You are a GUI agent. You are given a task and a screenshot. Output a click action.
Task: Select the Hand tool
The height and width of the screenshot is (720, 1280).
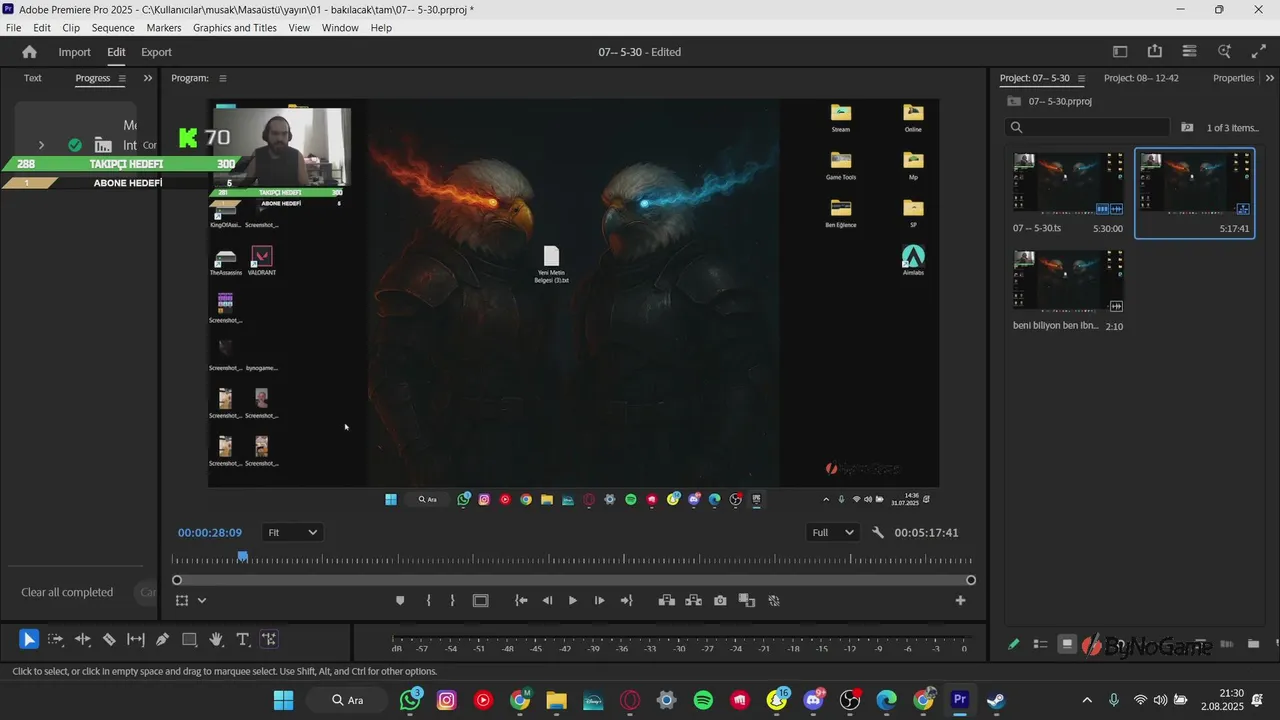(x=216, y=640)
